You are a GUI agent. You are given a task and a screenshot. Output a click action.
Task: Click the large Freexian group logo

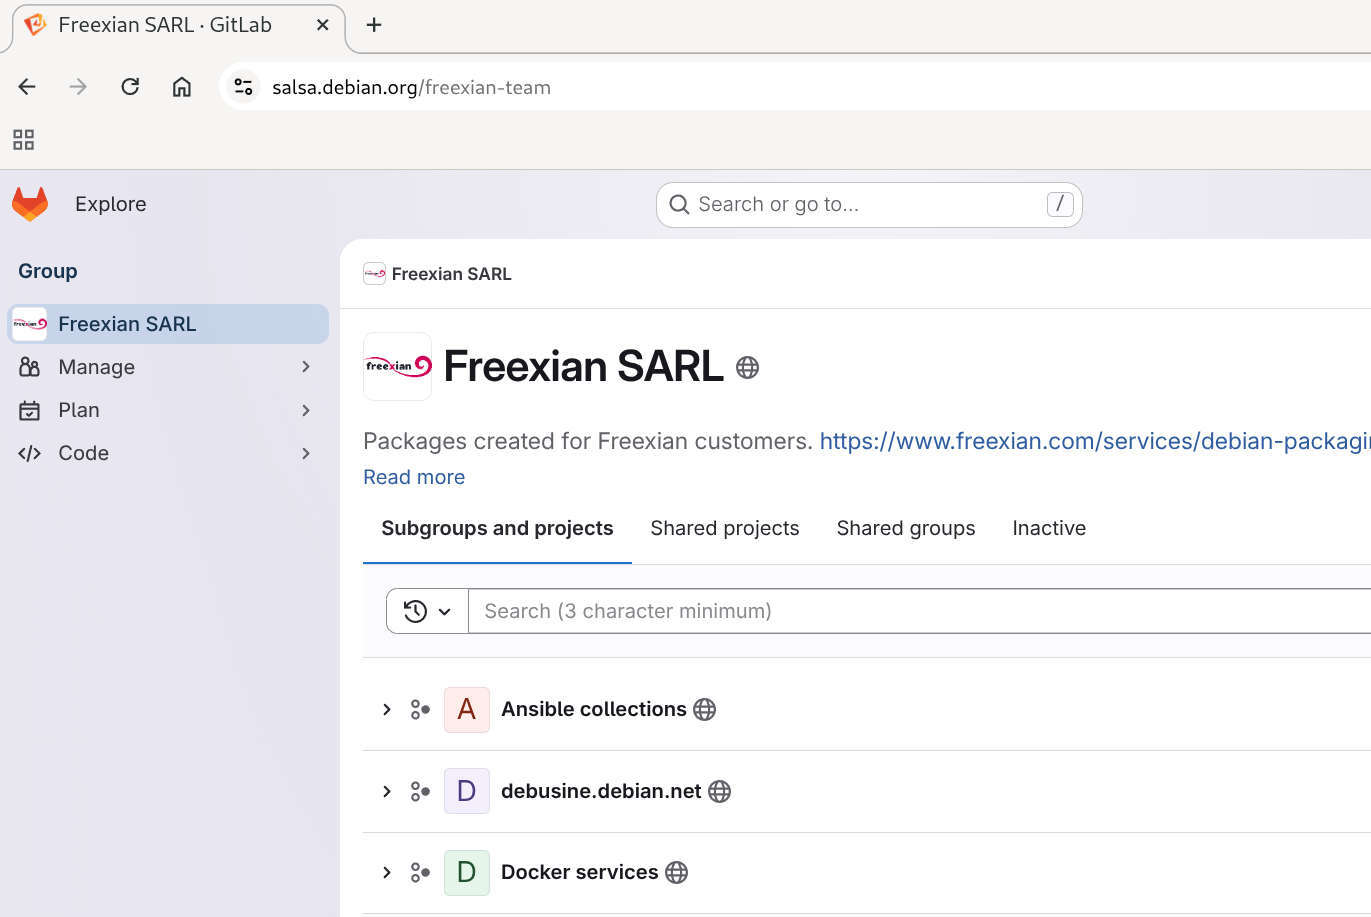[397, 366]
